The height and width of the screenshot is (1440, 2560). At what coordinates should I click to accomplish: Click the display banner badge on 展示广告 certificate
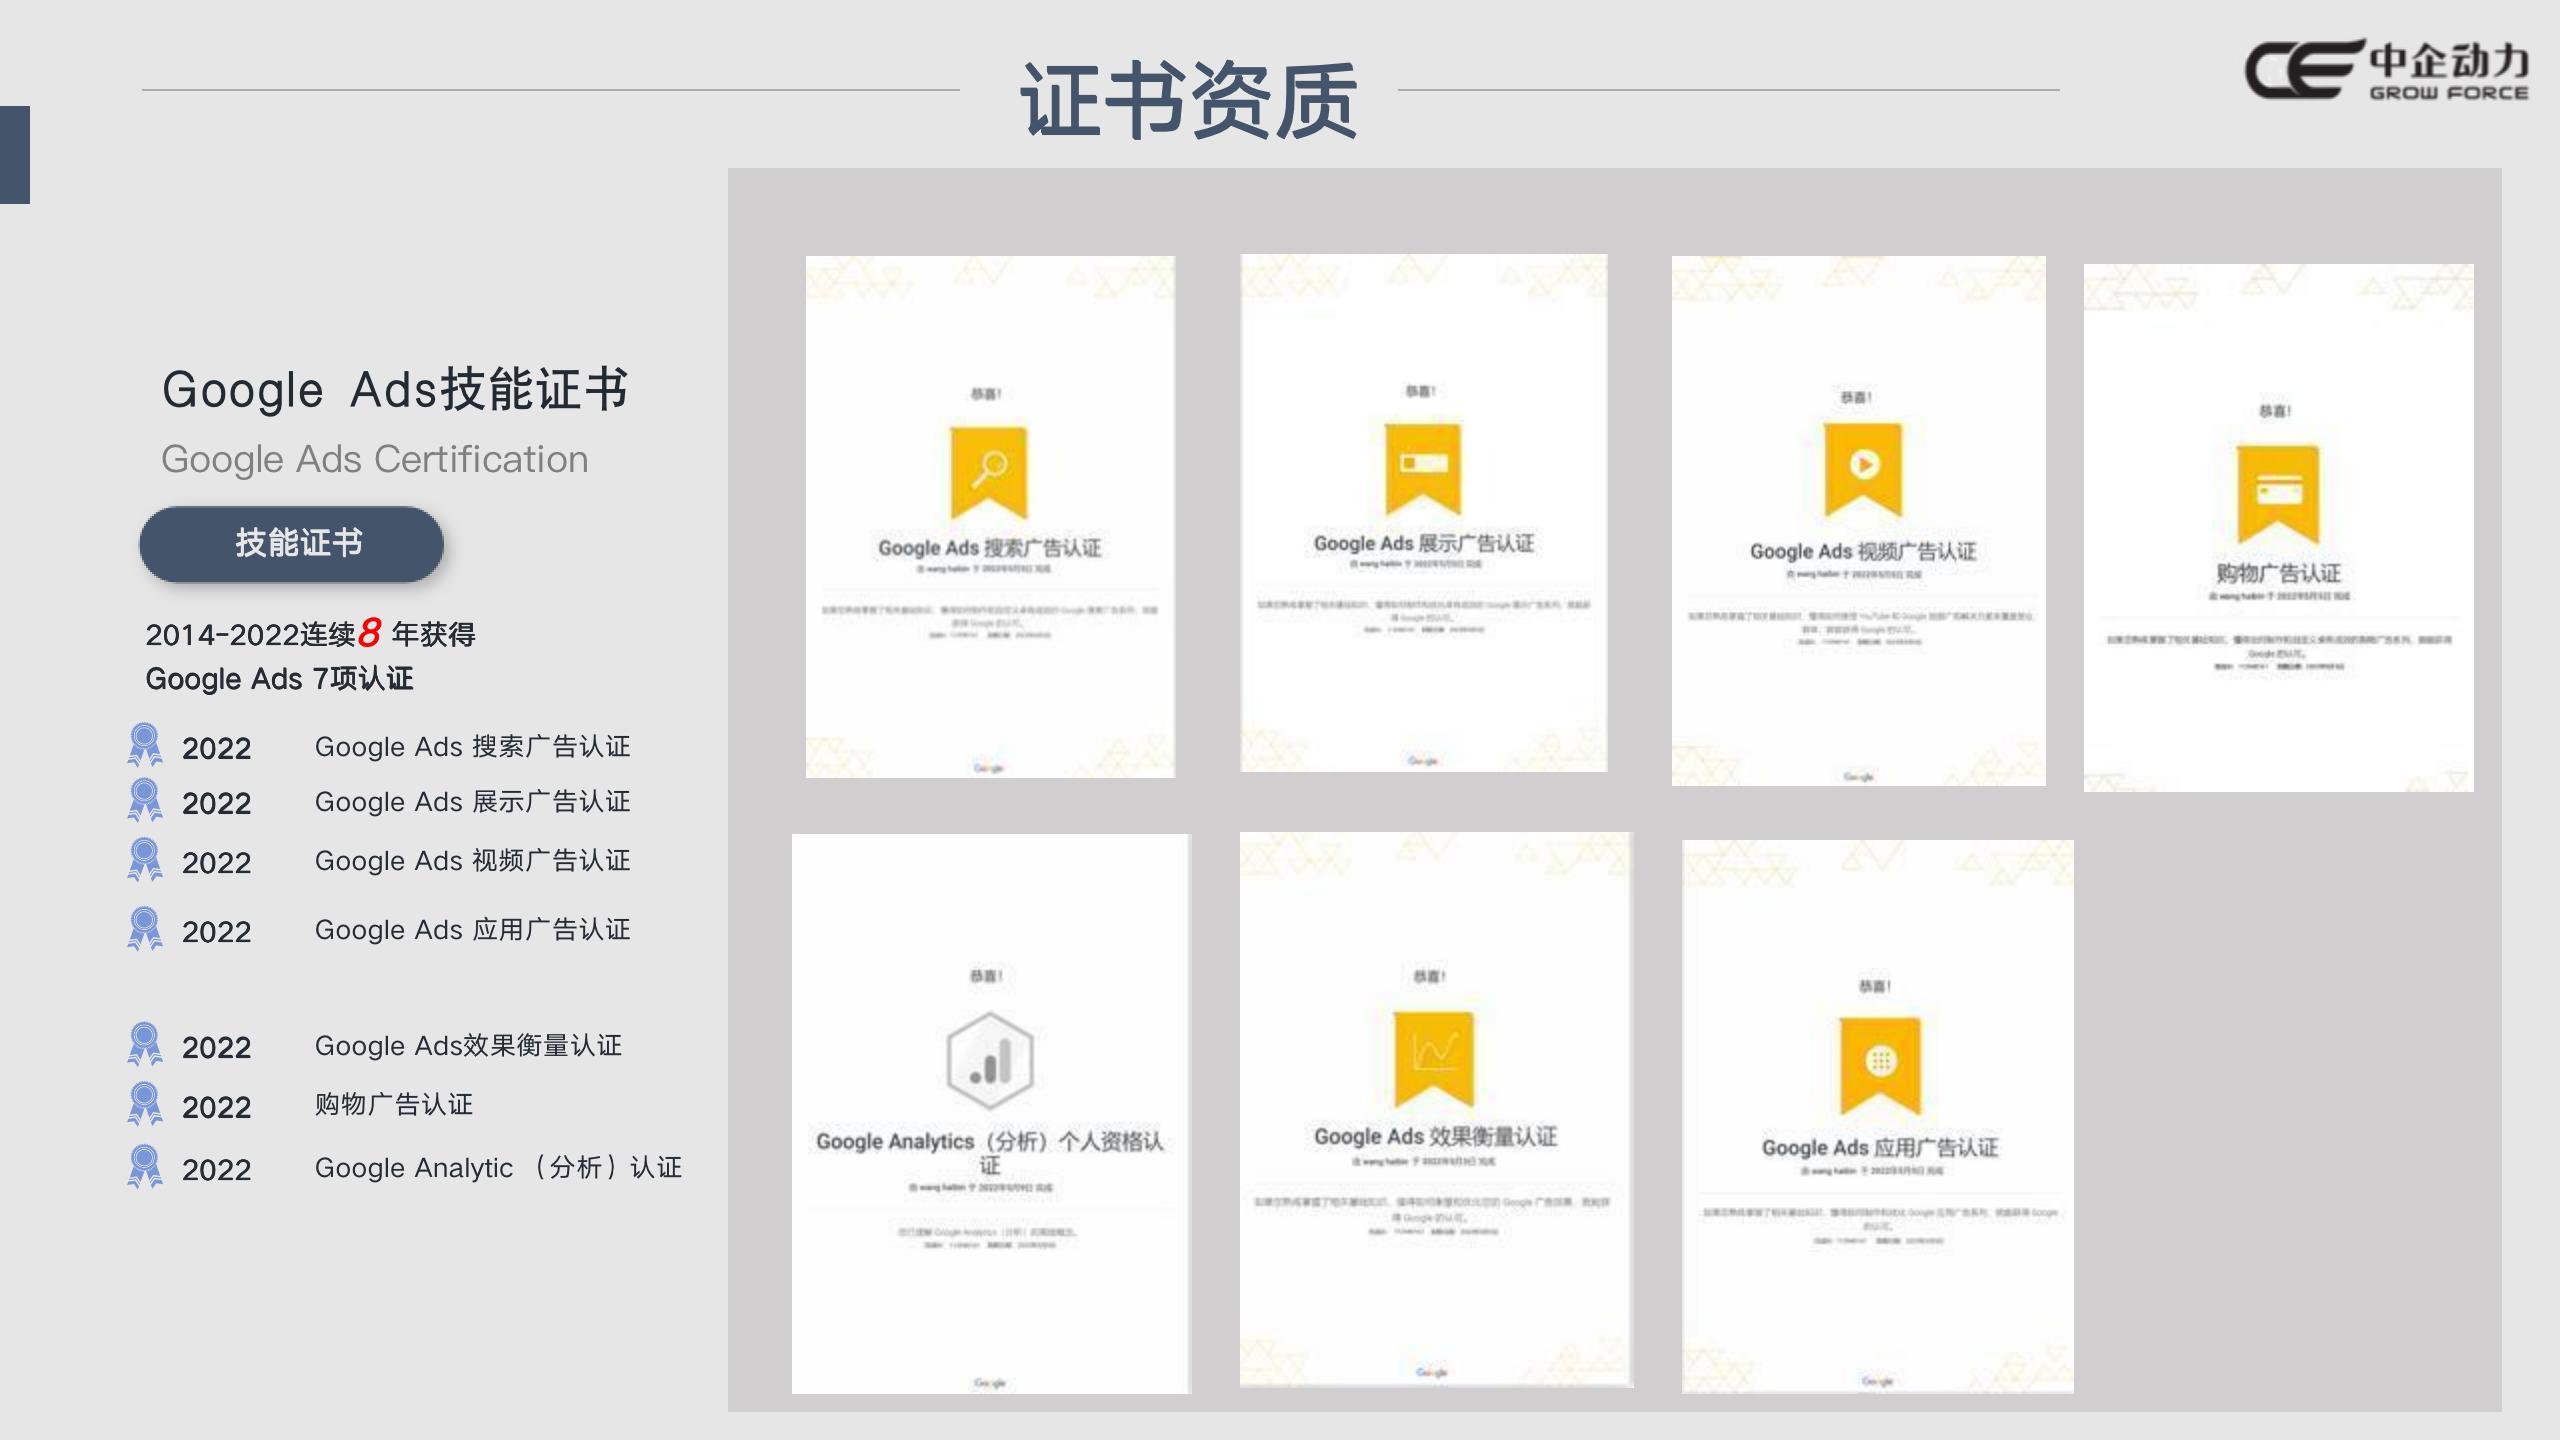point(1423,468)
